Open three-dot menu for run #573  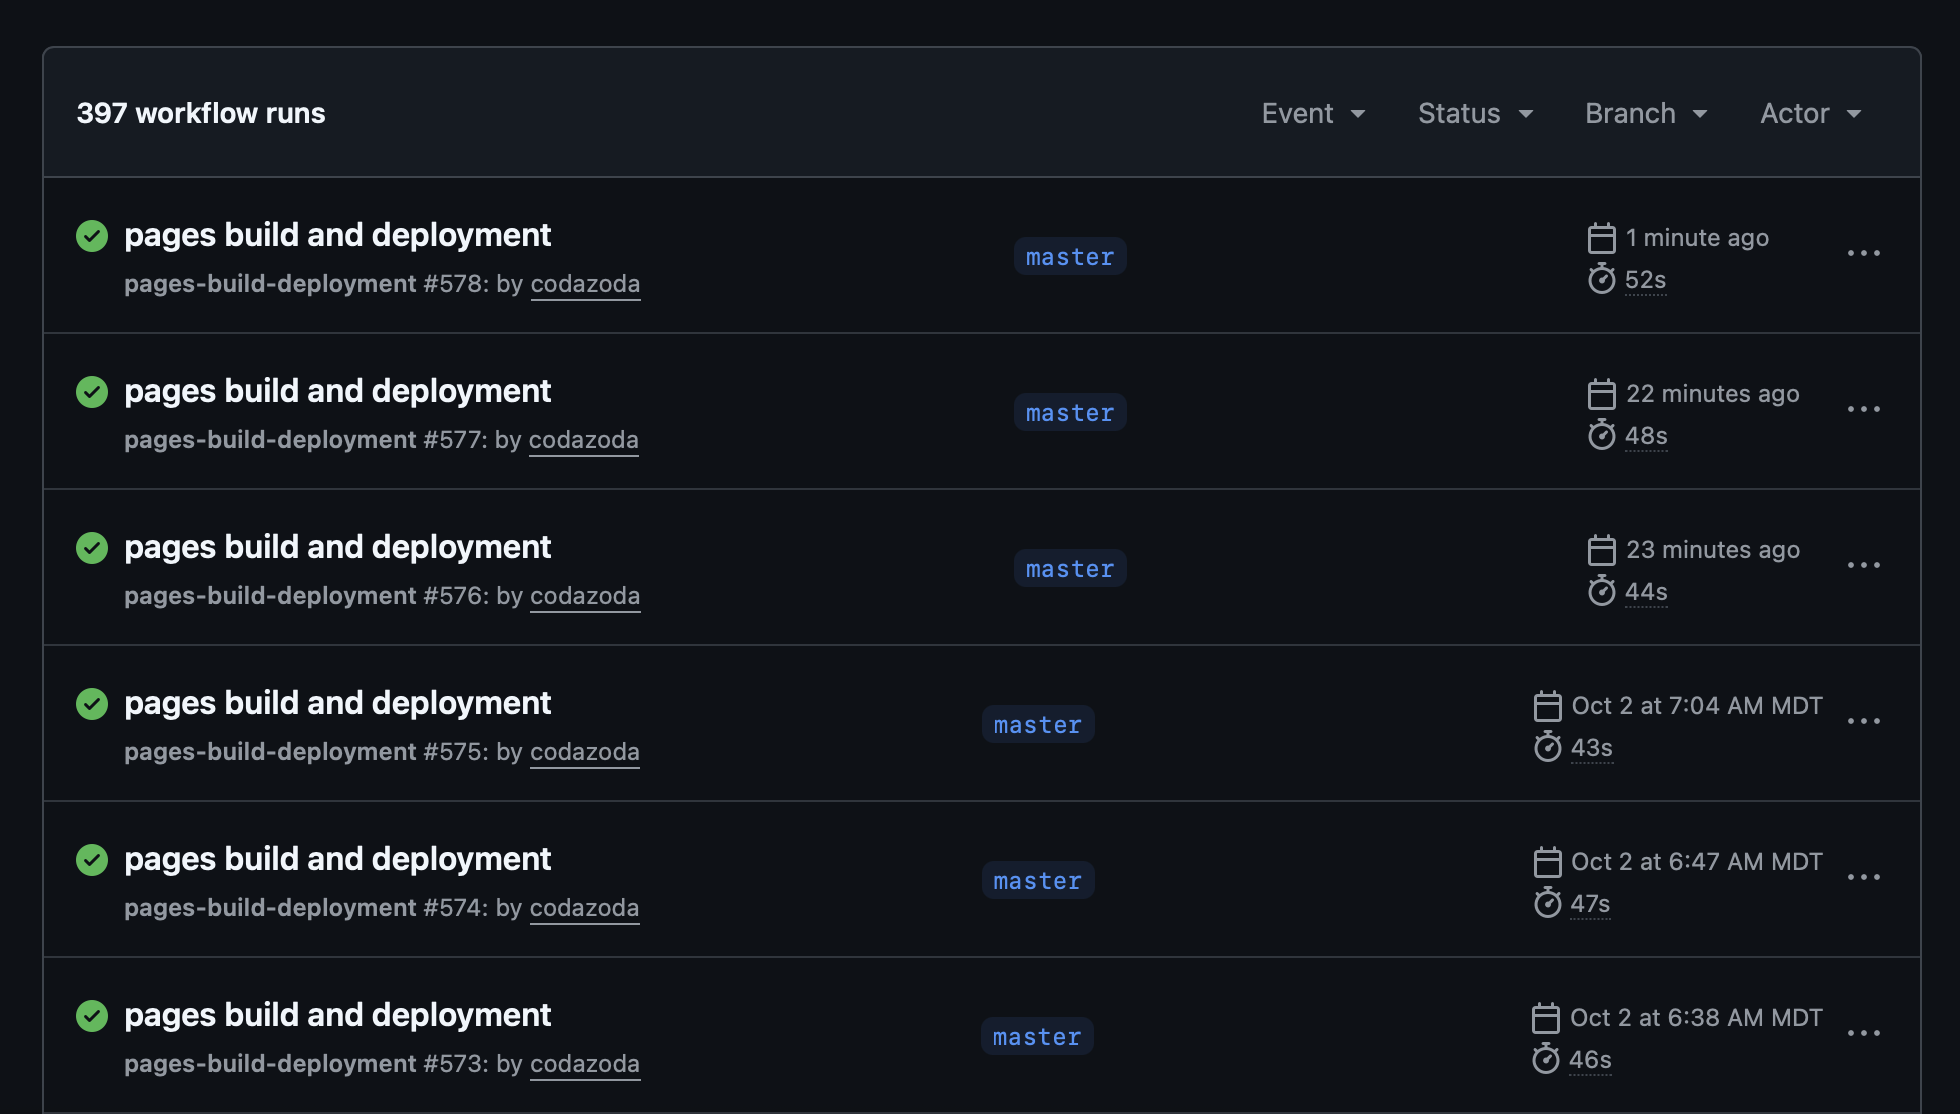click(x=1863, y=1034)
